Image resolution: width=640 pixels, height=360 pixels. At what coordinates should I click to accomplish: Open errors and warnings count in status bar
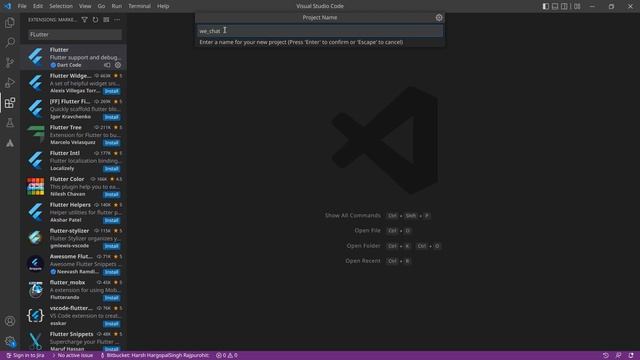point(227,356)
